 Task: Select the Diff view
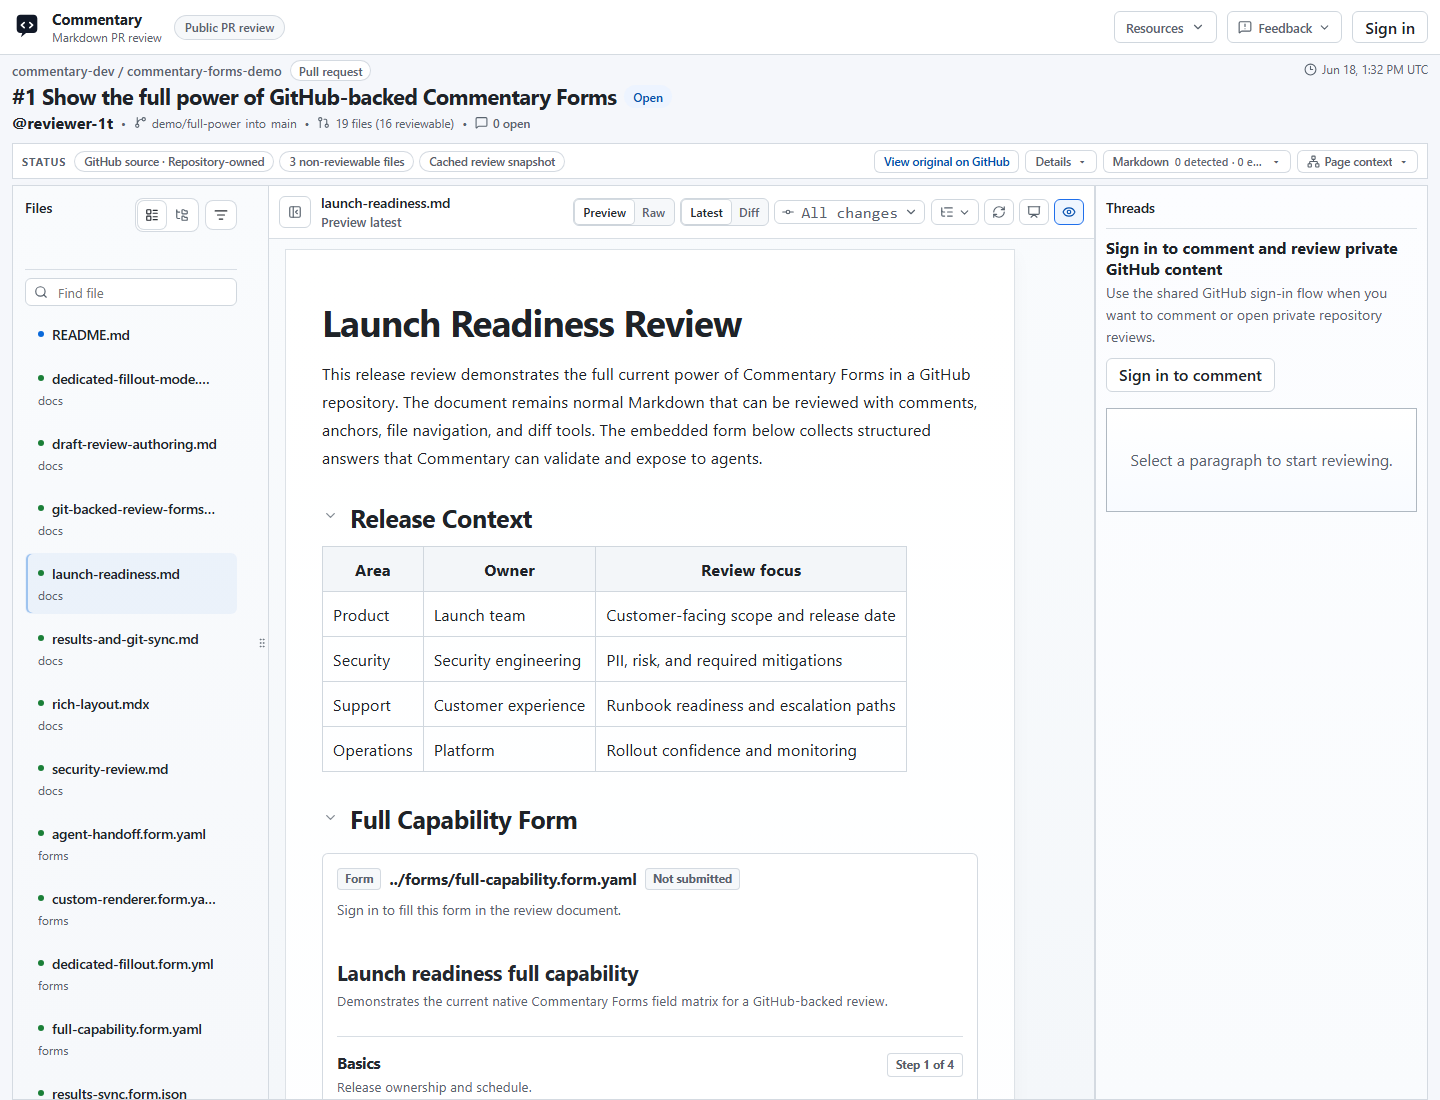pos(749,213)
